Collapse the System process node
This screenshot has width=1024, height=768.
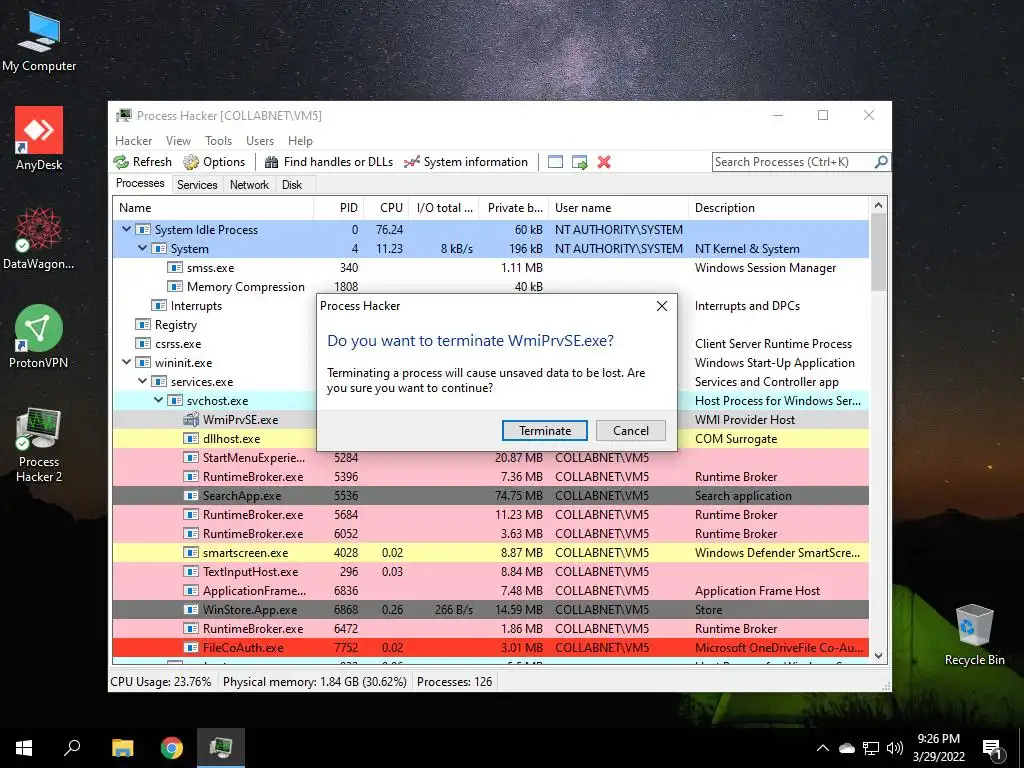[142, 248]
